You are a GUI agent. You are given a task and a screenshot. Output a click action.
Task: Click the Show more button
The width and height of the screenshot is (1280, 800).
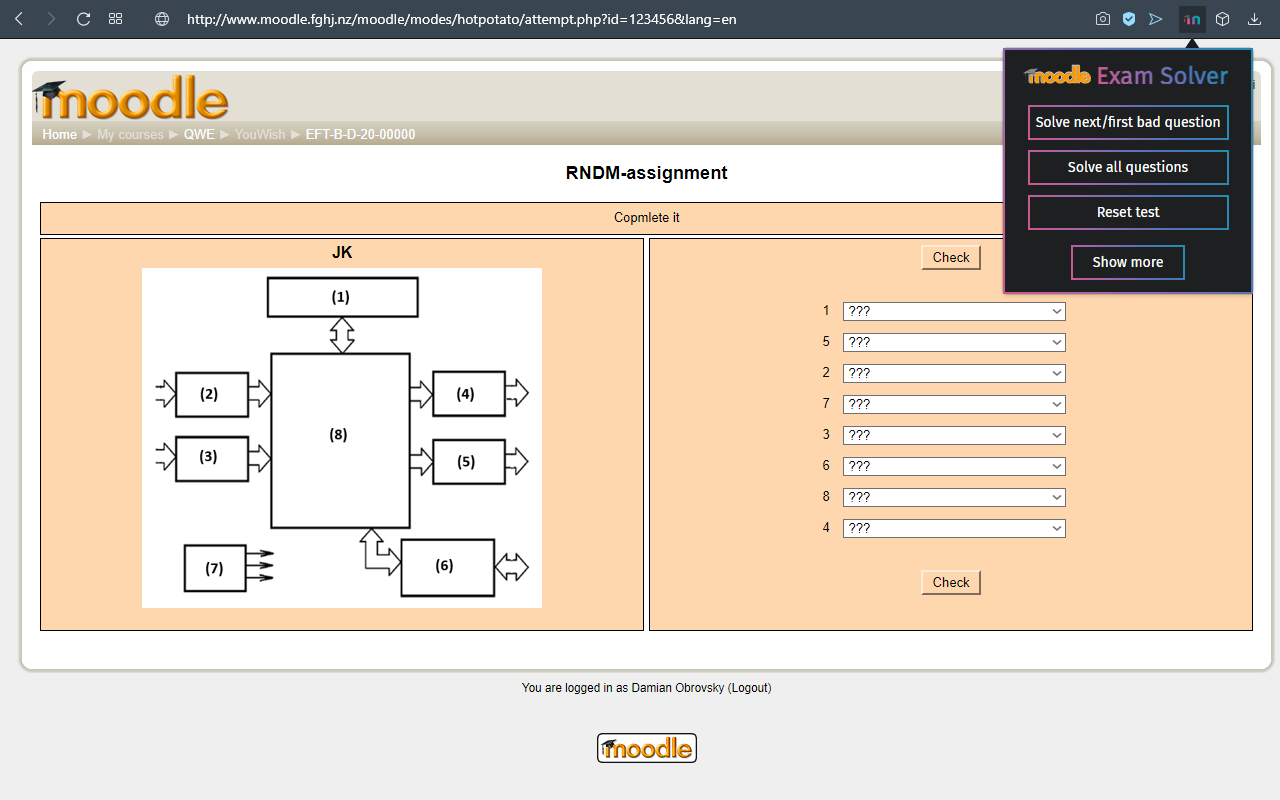pyautogui.click(x=1128, y=262)
